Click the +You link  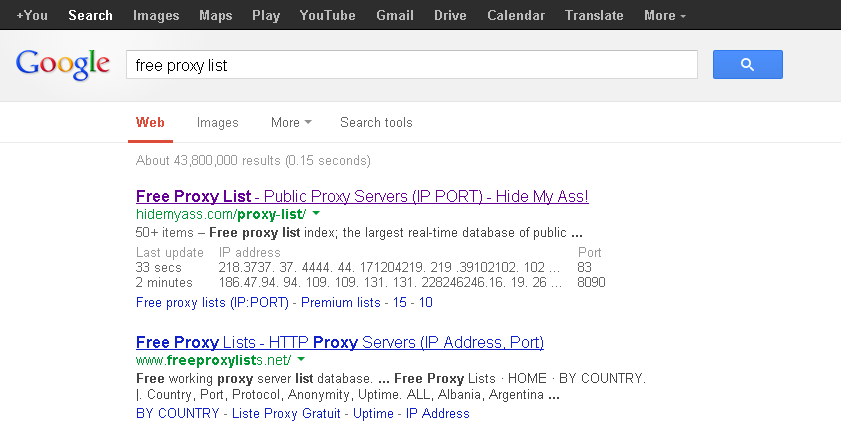pyautogui.click(x=32, y=16)
